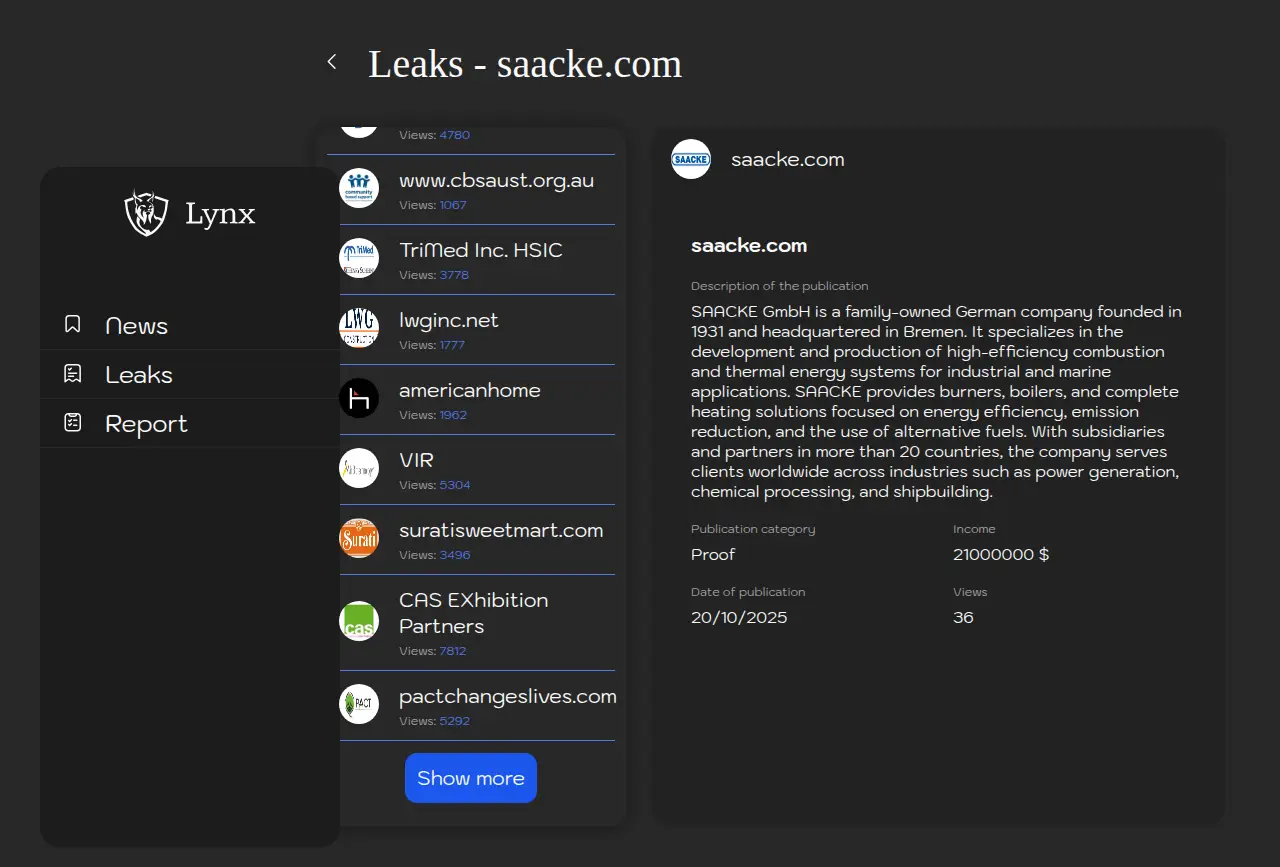The height and width of the screenshot is (867, 1280).
Task: Open the VIR leak entry
Action: [x=416, y=461]
